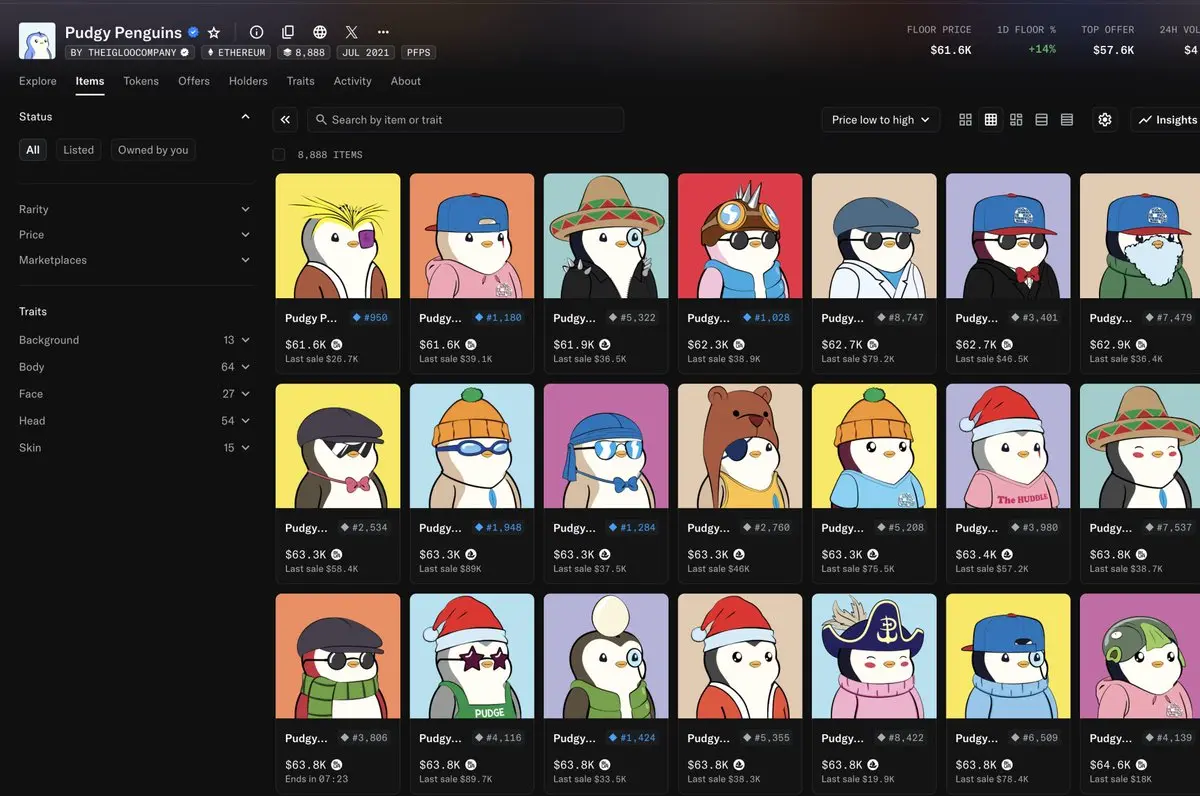The width and height of the screenshot is (1200, 796).
Task: Open the pirate-hat penguin #8,422 image
Action: point(874,656)
